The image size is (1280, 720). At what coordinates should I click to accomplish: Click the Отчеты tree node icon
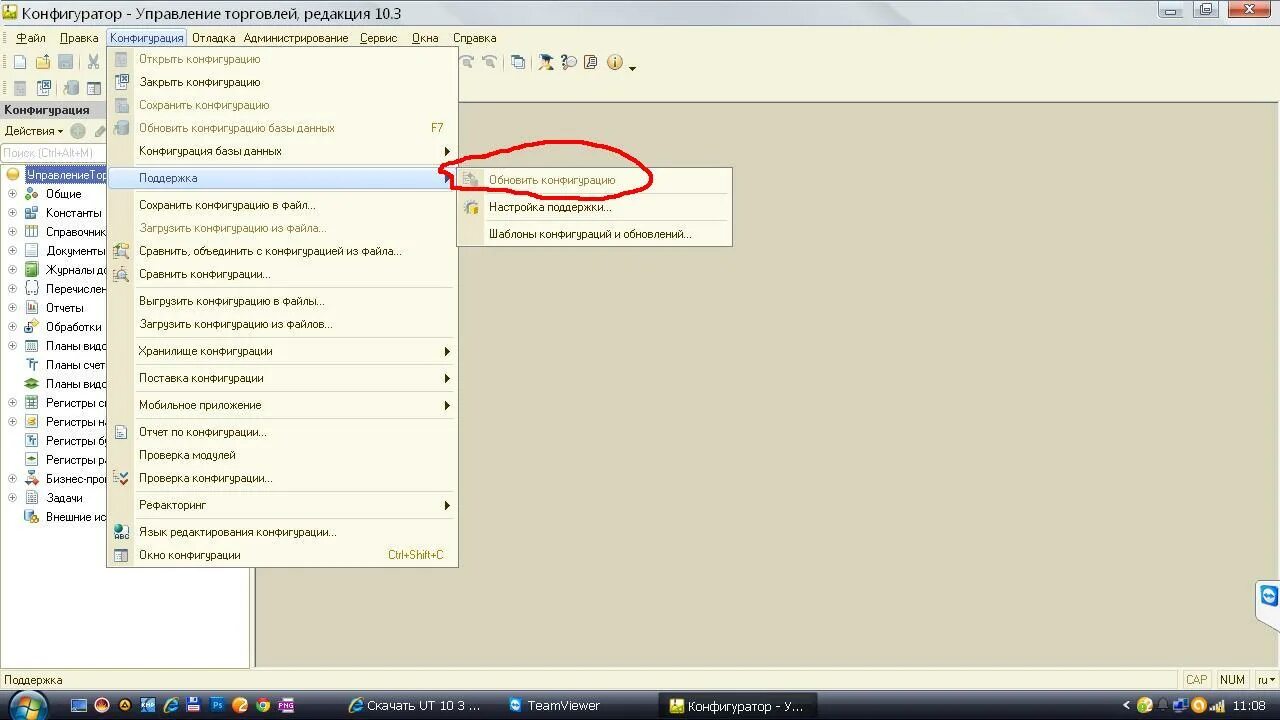tap(32, 308)
